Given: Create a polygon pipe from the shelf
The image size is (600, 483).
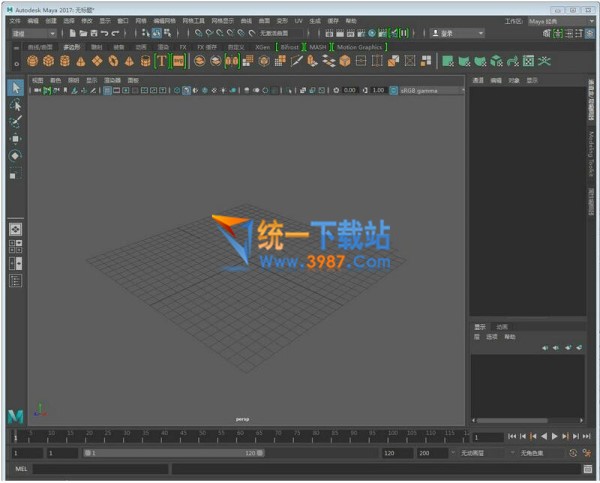Looking at the screenshot, I should (x=145, y=61).
